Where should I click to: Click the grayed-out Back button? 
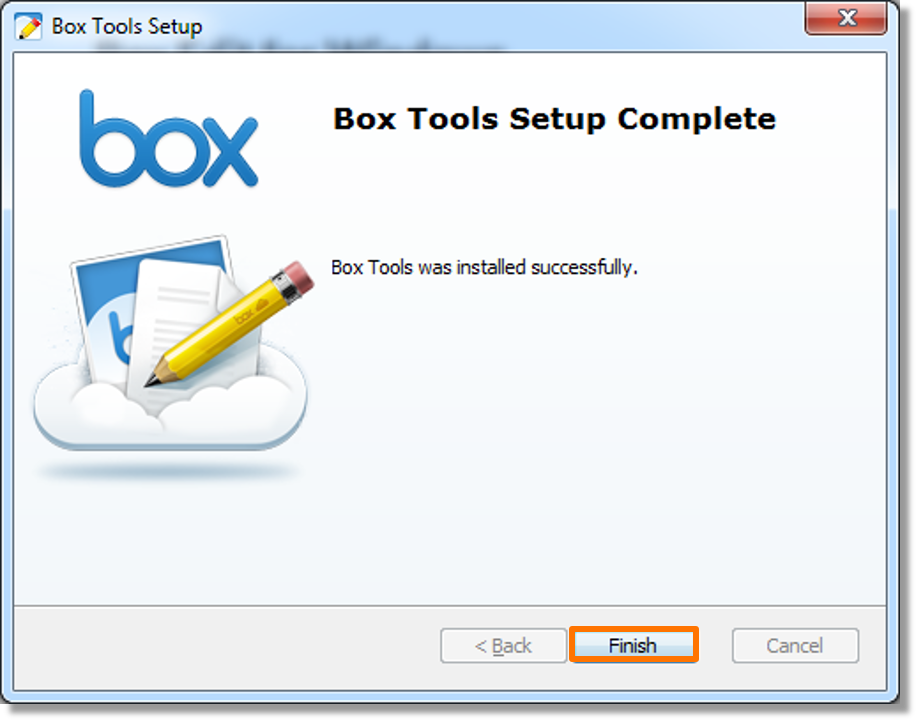pyautogui.click(x=503, y=645)
